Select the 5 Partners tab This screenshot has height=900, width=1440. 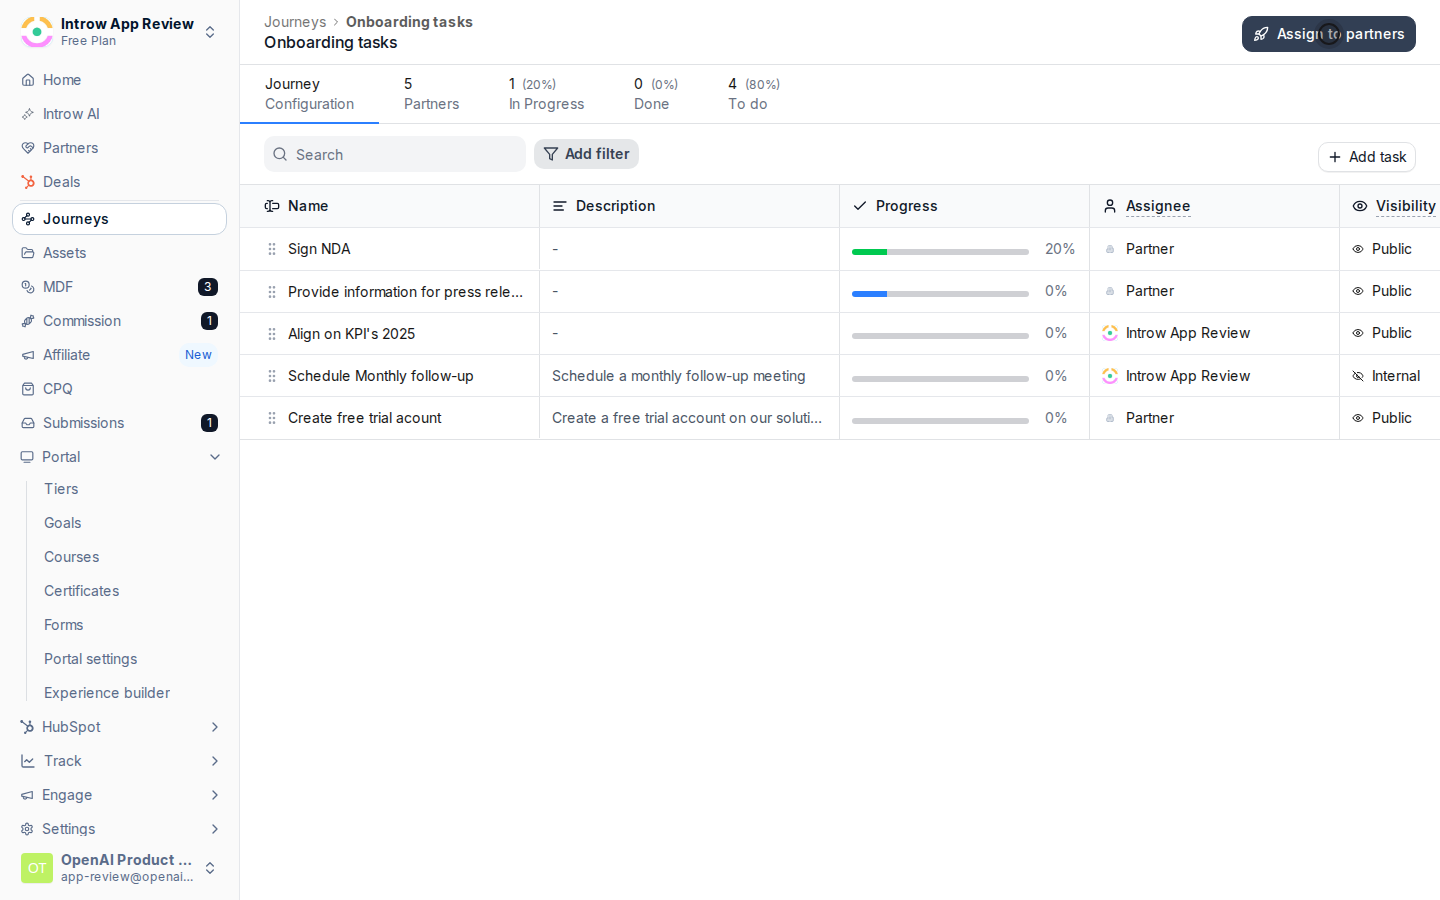coord(431,94)
